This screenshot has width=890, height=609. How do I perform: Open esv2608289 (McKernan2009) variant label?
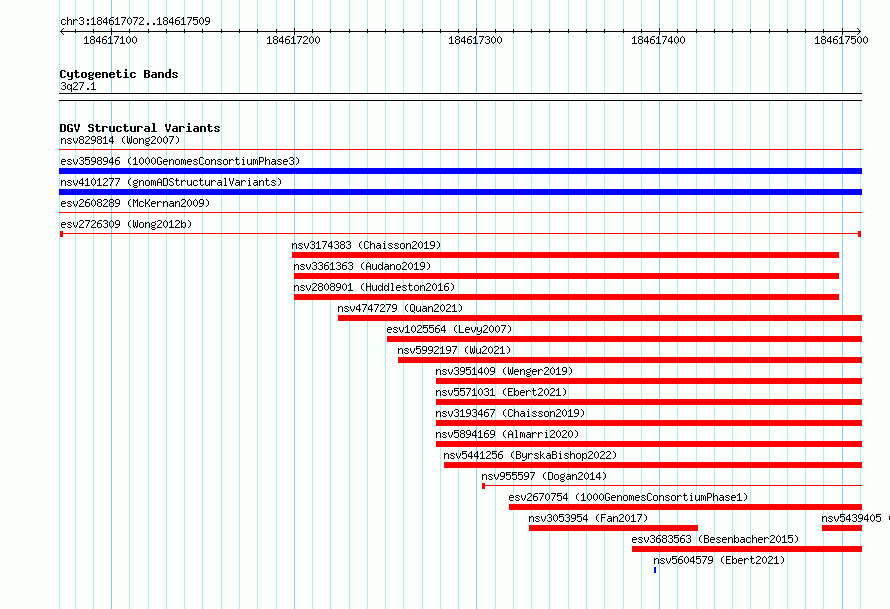tap(135, 203)
